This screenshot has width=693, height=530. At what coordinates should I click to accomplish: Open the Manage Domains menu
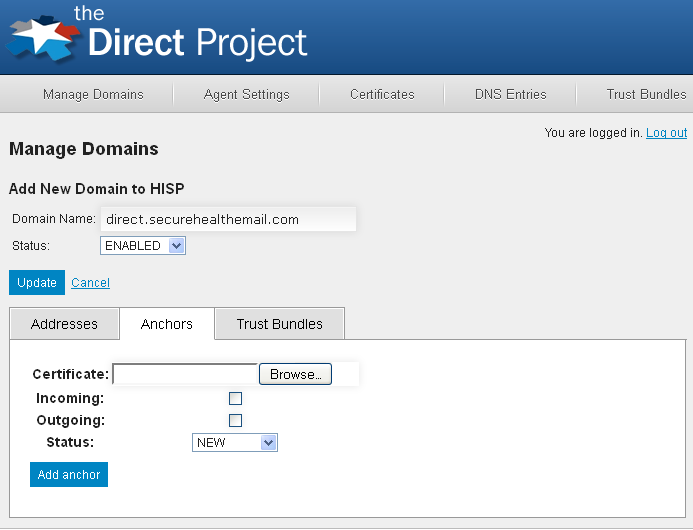tap(93, 95)
